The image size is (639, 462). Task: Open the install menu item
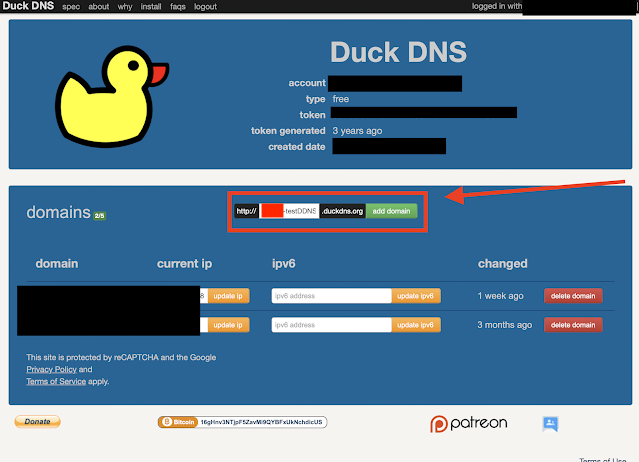tap(151, 7)
